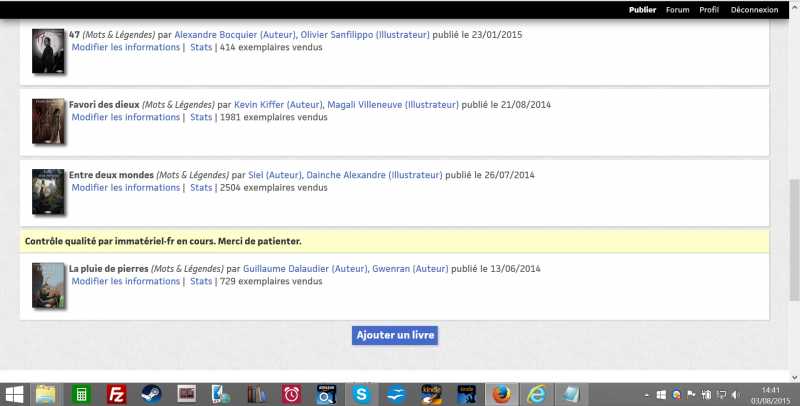Open the green calculator taskbar icon
This screenshot has width=800, height=406.
click(x=82, y=394)
